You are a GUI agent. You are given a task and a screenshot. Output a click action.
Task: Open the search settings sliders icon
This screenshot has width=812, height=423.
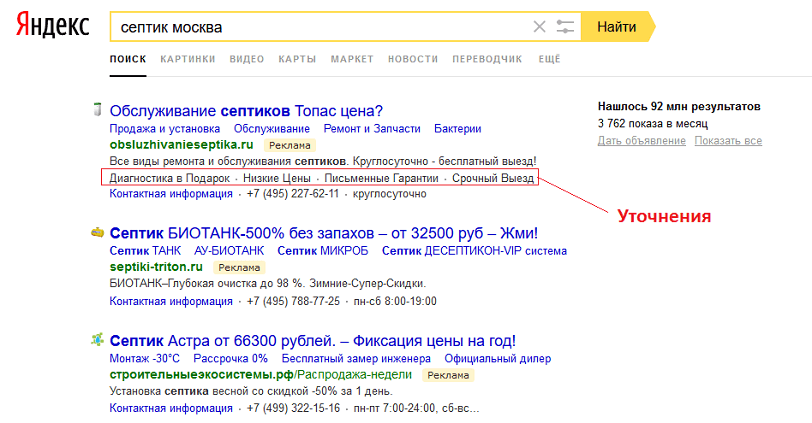pos(566,27)
